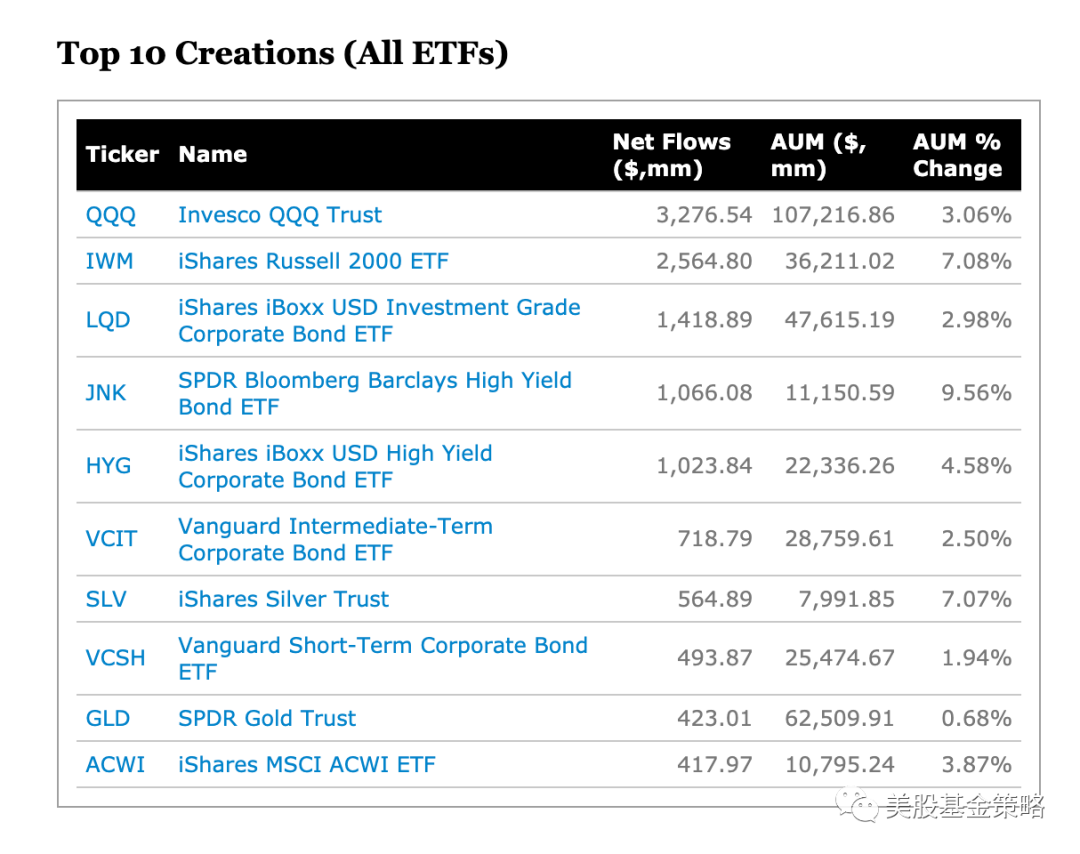Click the WeChat logo watermark icon
1080x854 pixels.
[x=858, y=805]
